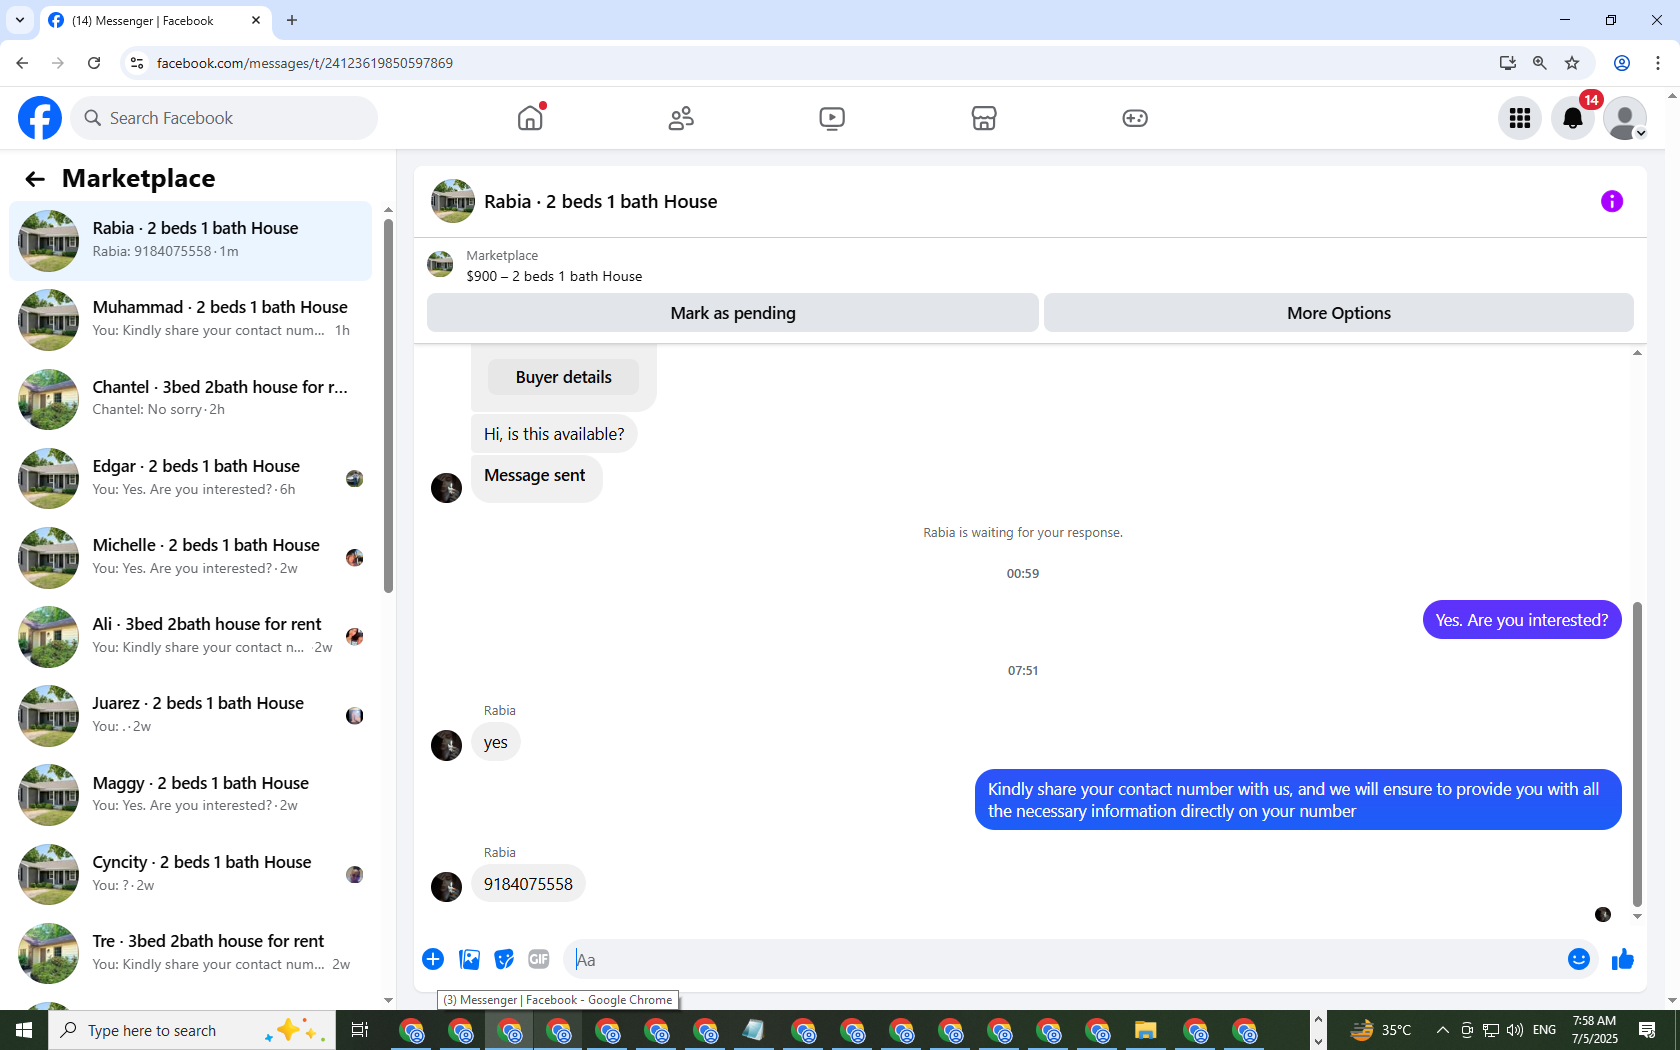The image size is (1680, 1050).
Task: Open Chrome three-dot menu
Action: [x=1658, y=63]
